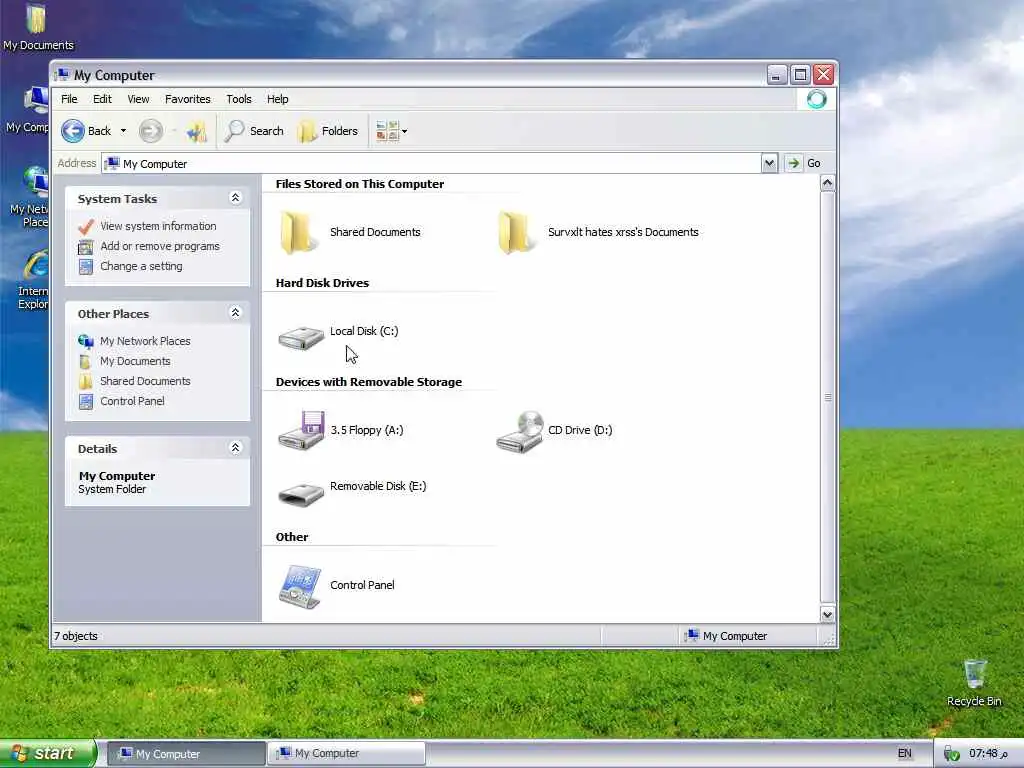Image resolution: width=1024 pixels, height=768 pixels.
Task: Open the File menu
Action: click(69, 99)
